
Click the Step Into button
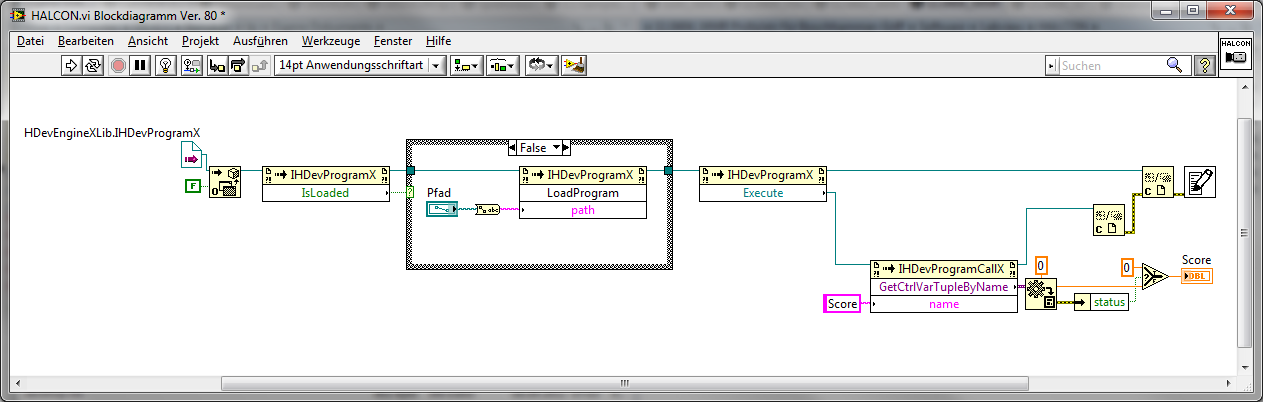pyautogui.click(x=215, y=65)
